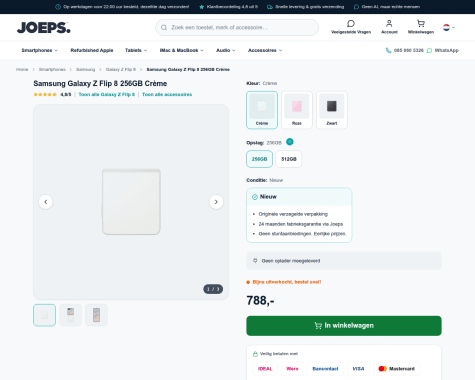
Task: Select the second thumbnail image
Action: pyautogui.click(x=70, y=315)
